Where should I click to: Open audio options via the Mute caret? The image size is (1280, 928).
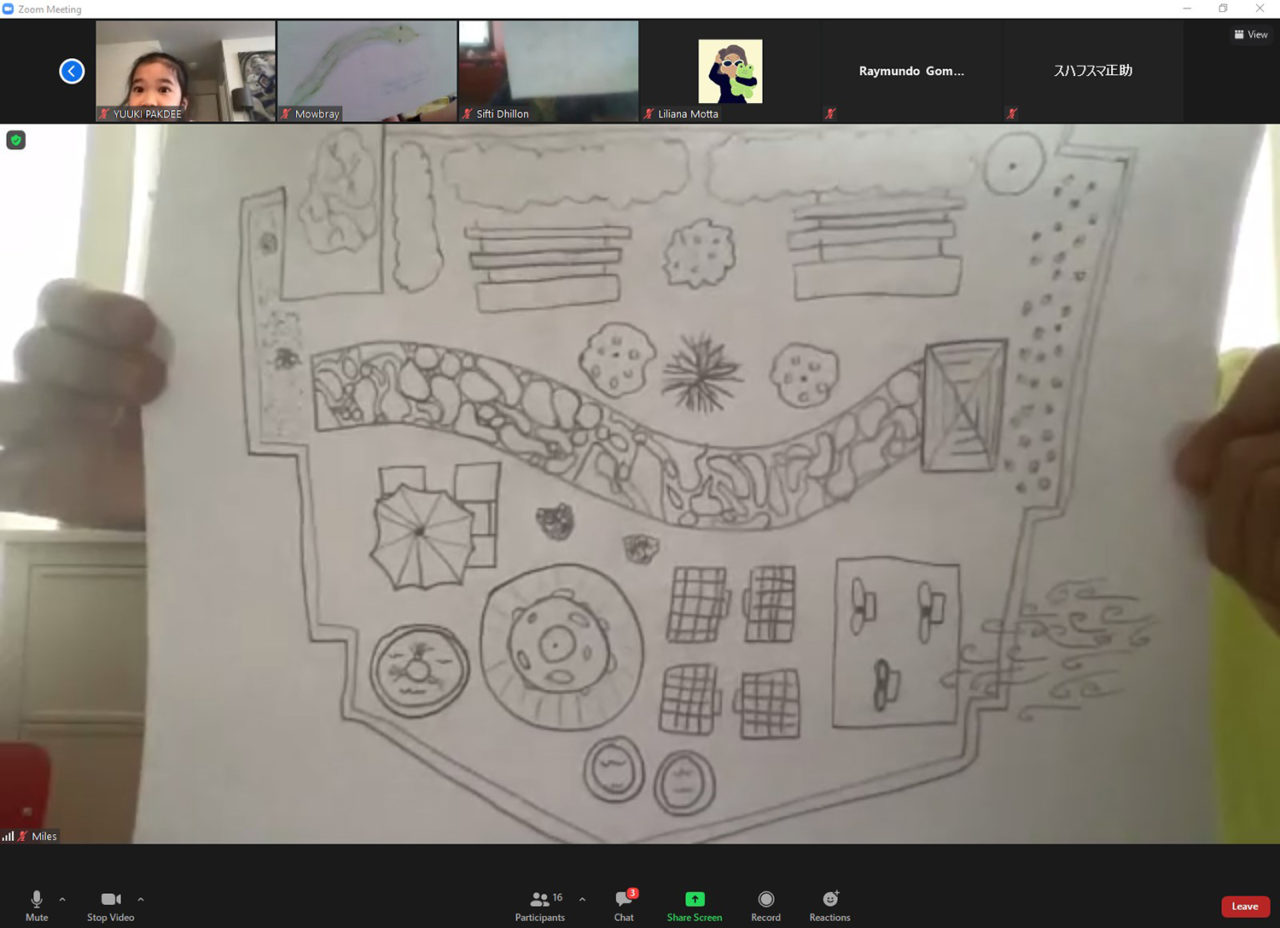pos(61,897)
